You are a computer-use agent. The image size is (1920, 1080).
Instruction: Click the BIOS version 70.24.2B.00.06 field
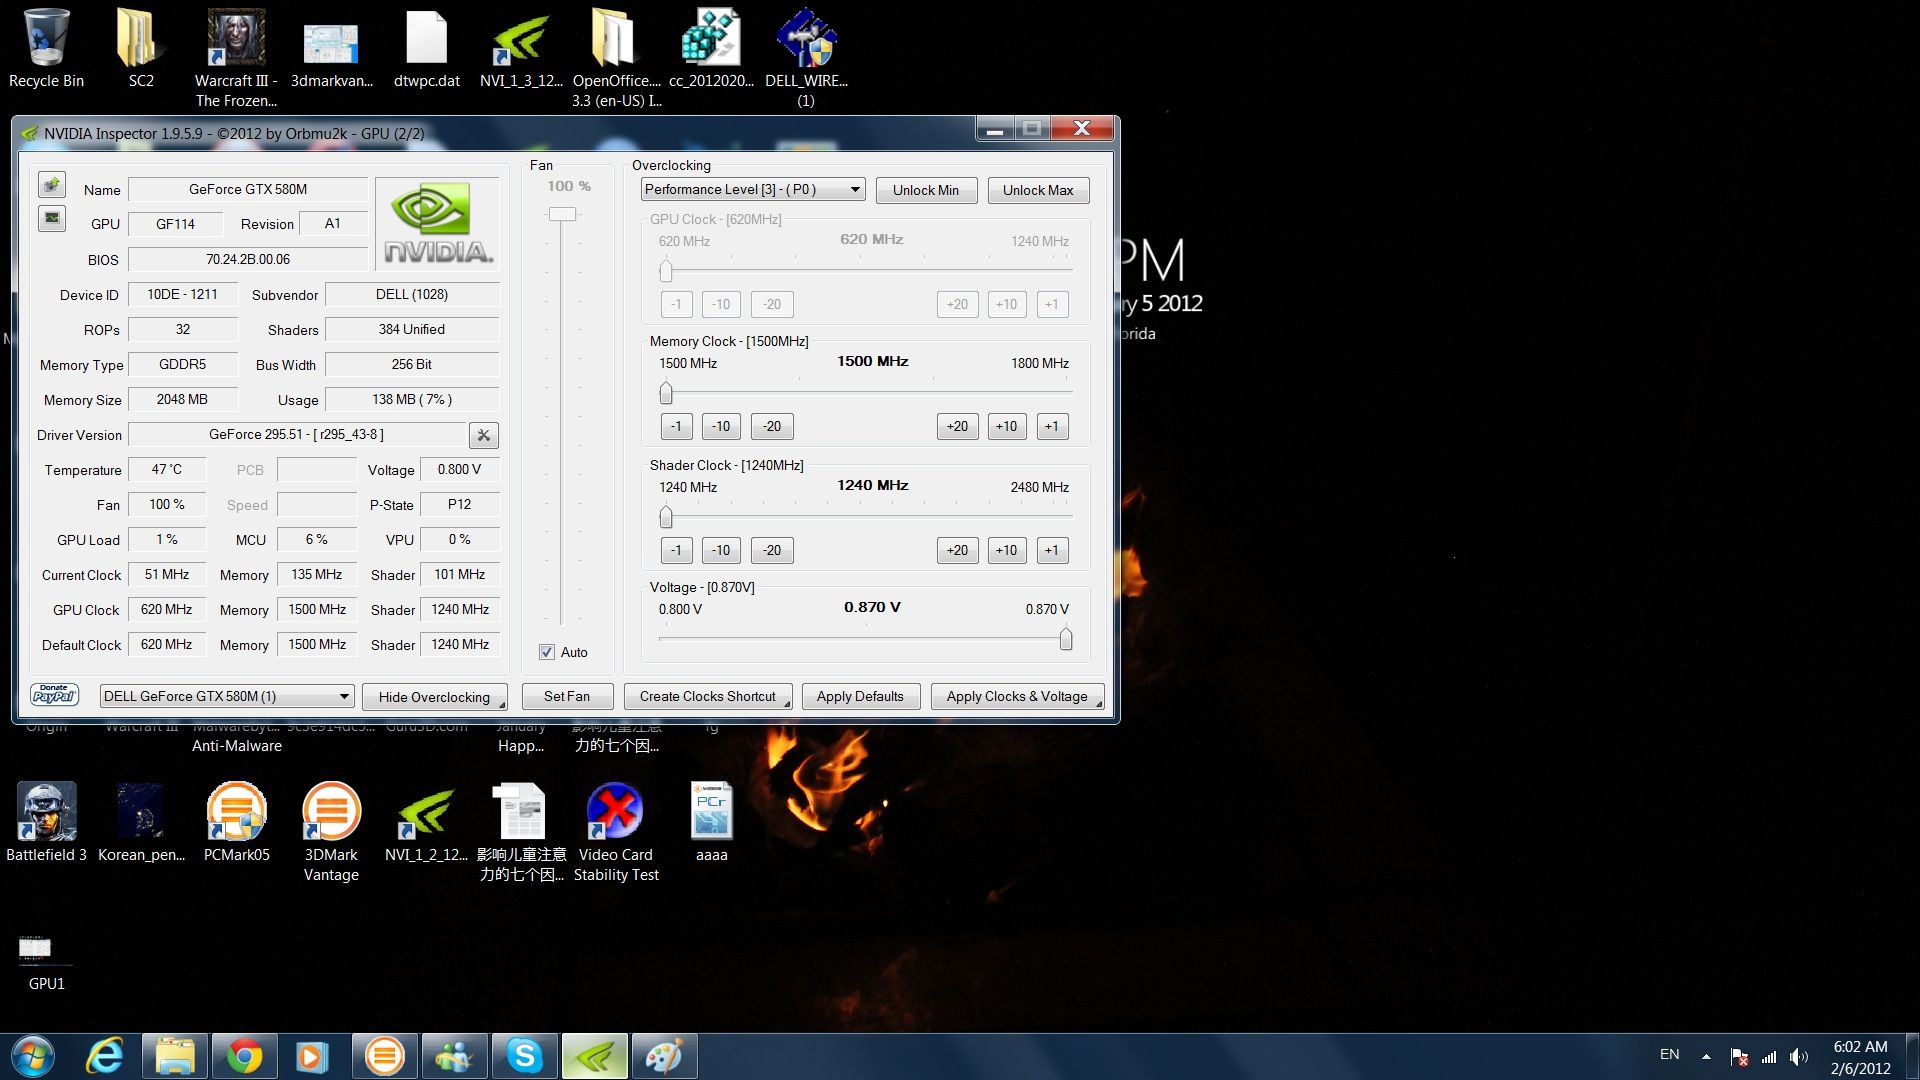(x=248, y=259)
